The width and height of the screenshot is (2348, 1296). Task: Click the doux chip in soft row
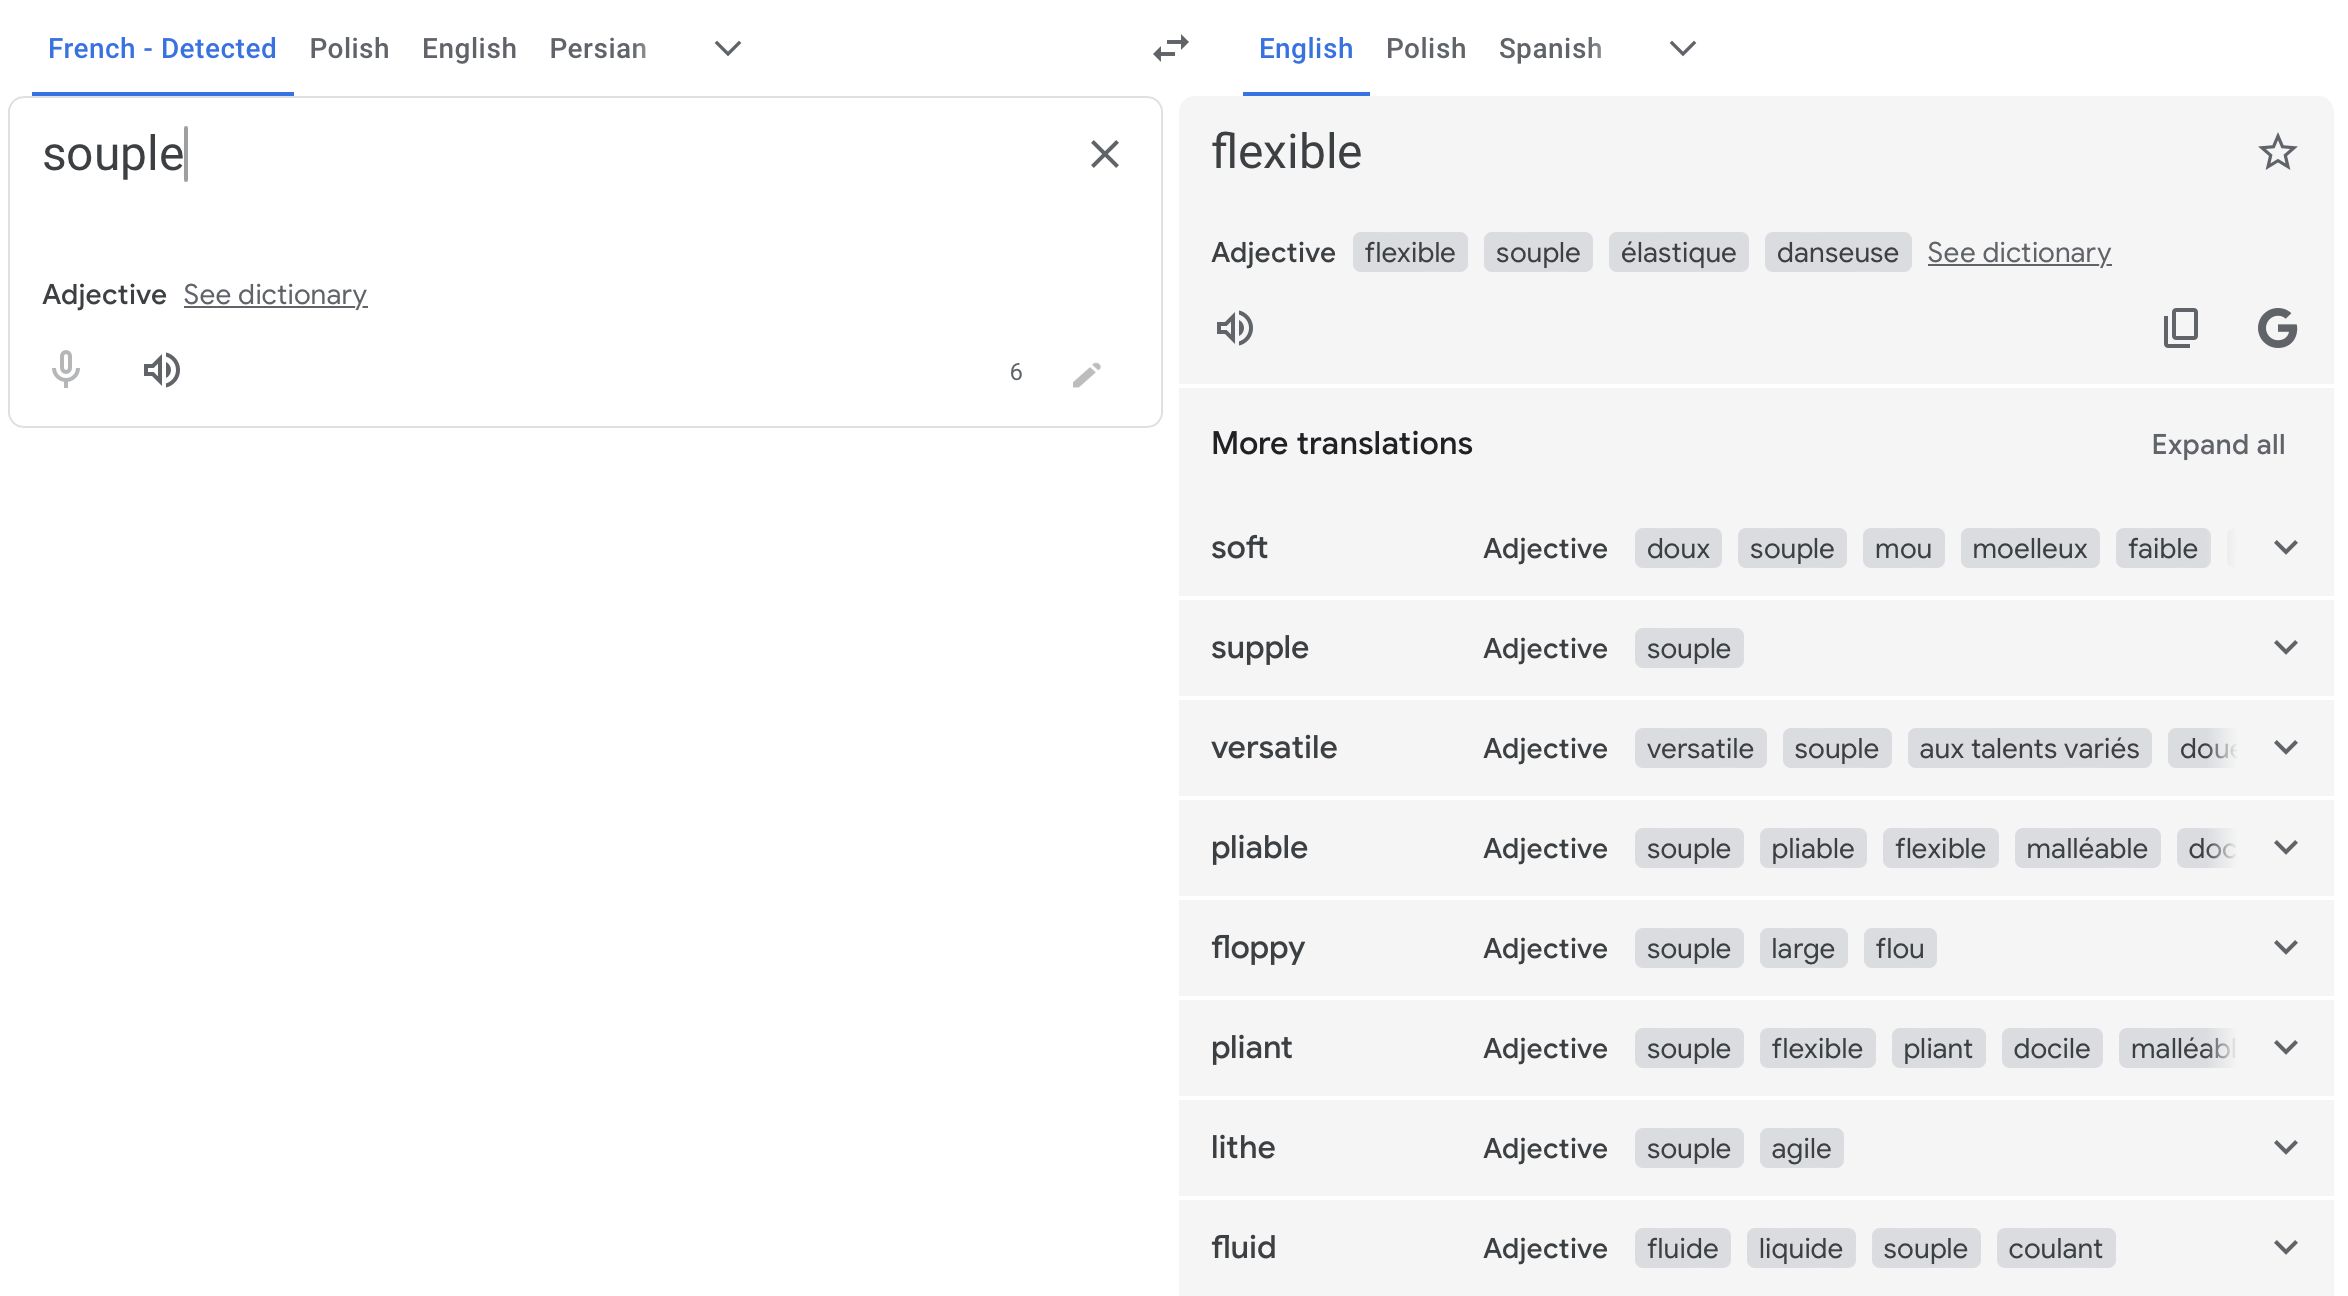pos(1678,548)
